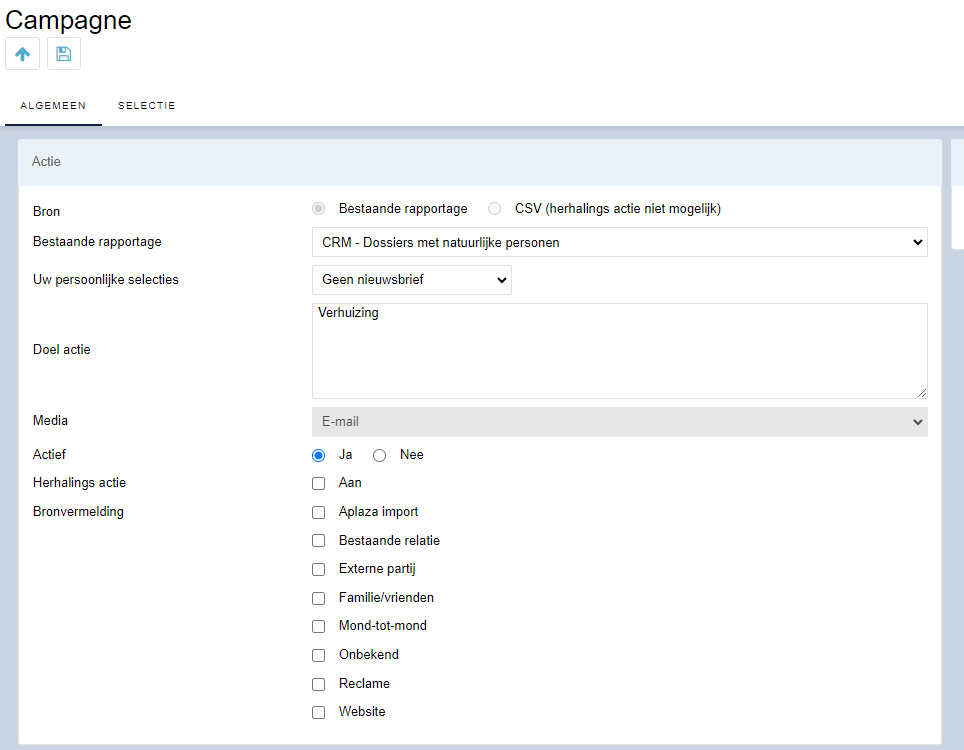Set Actief to Ja
Viewport: 964px width, 750px height.
tap(318, 456)
